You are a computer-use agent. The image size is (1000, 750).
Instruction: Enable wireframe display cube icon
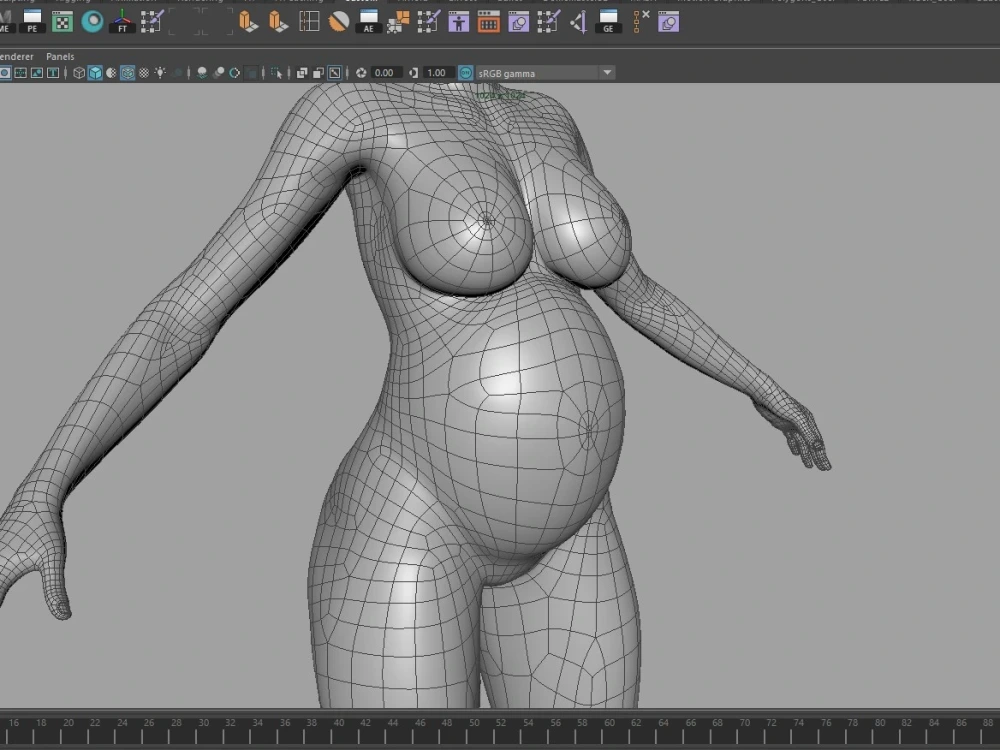coord(79,73)
